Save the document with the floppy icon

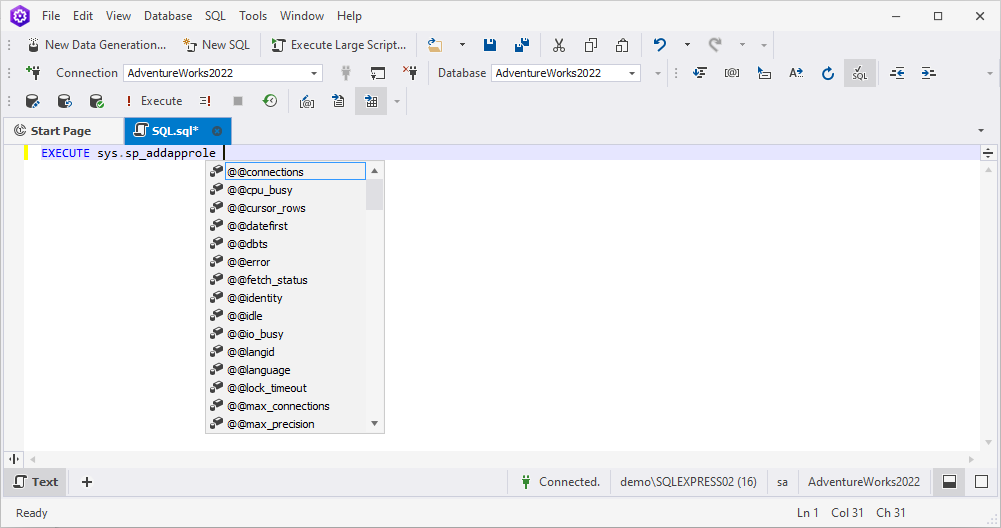(490, 45)
